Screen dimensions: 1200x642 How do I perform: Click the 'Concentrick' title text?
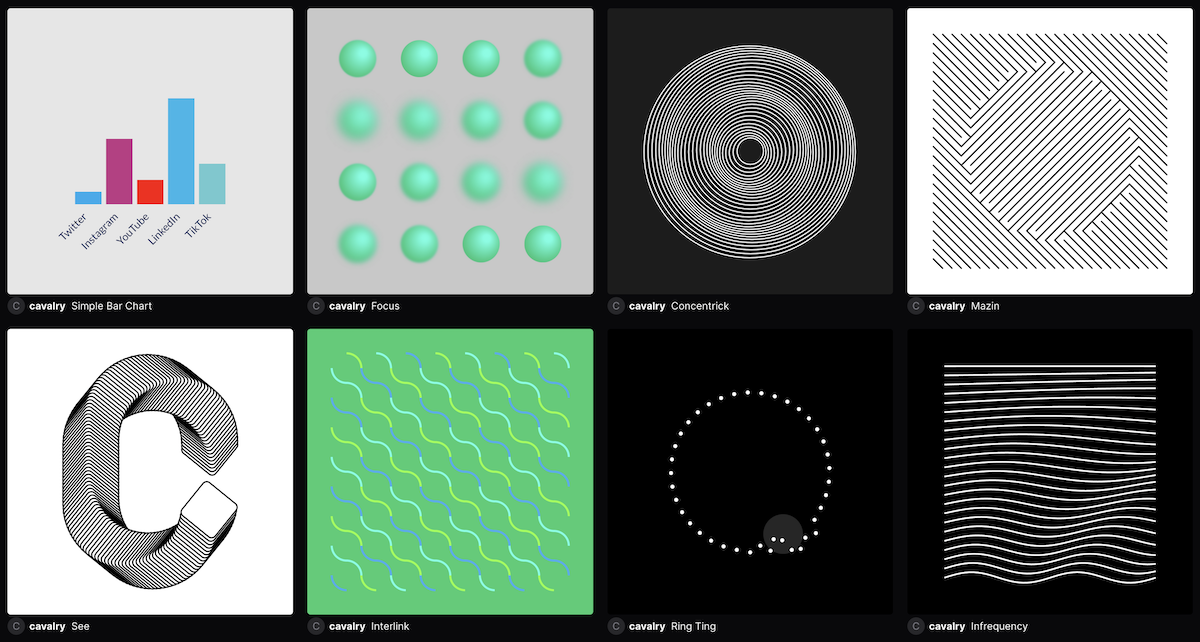coord(700,306)
